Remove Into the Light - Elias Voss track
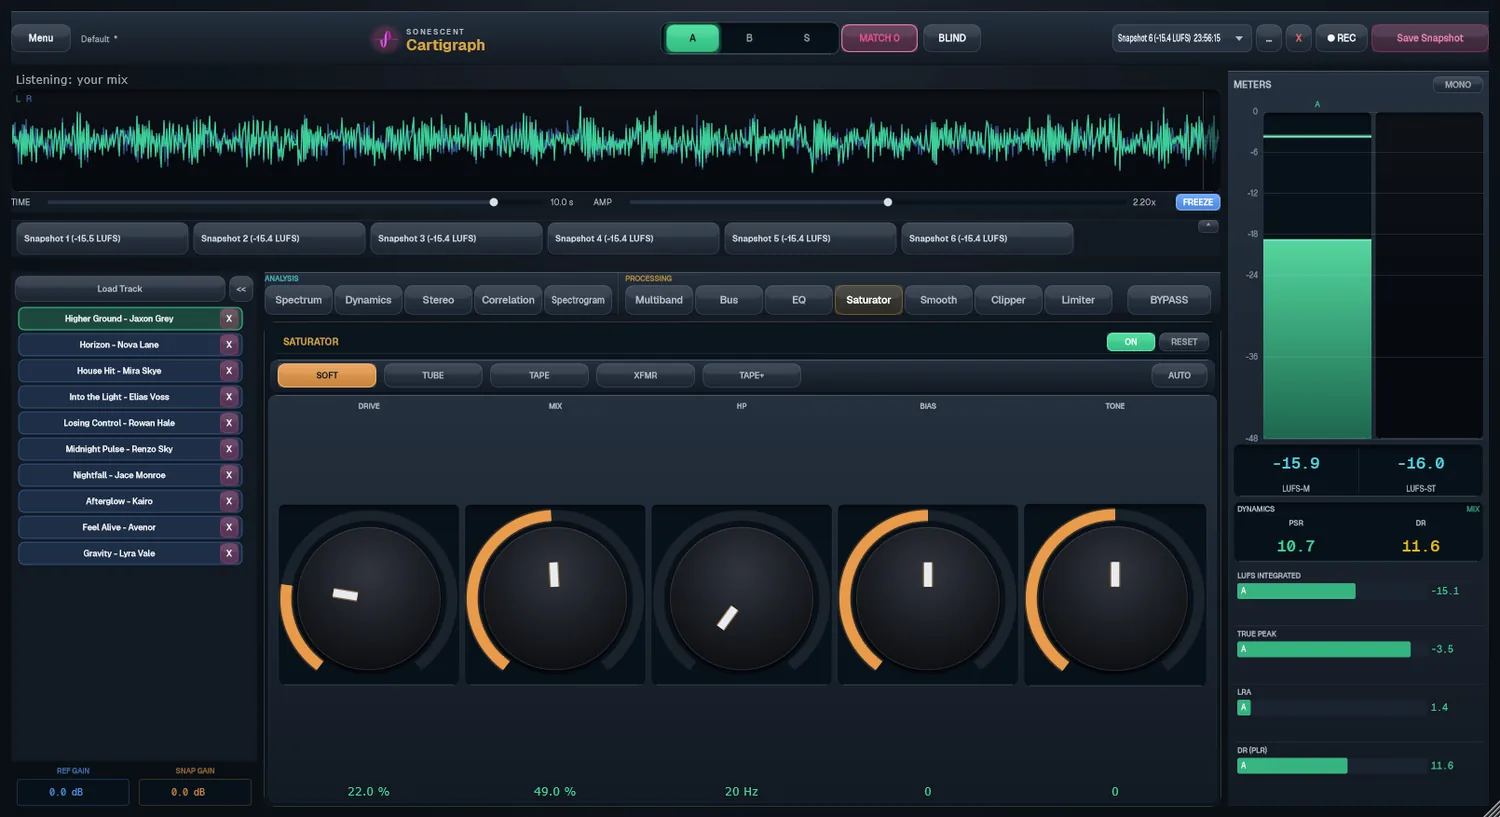1500x817 pixels. [229, 396]
